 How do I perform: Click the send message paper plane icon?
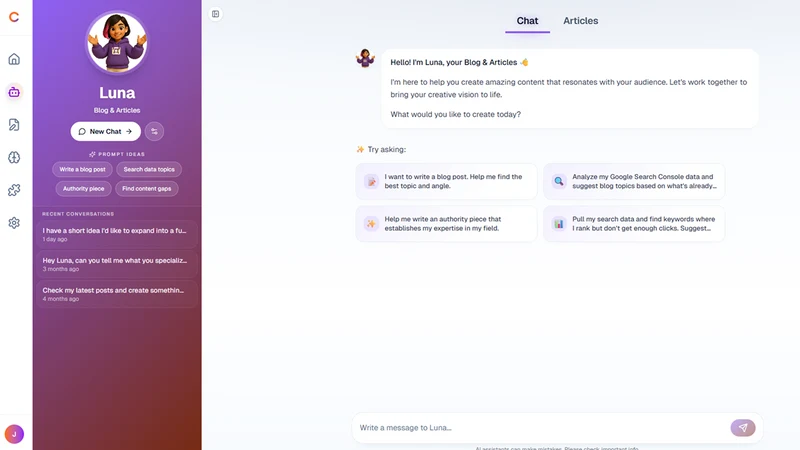pos(743,428)
